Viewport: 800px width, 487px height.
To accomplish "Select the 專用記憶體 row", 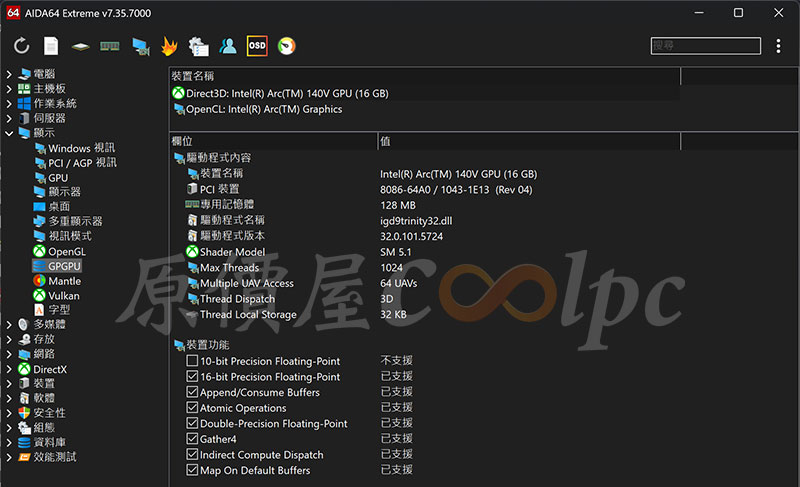I will coord(424,205).
